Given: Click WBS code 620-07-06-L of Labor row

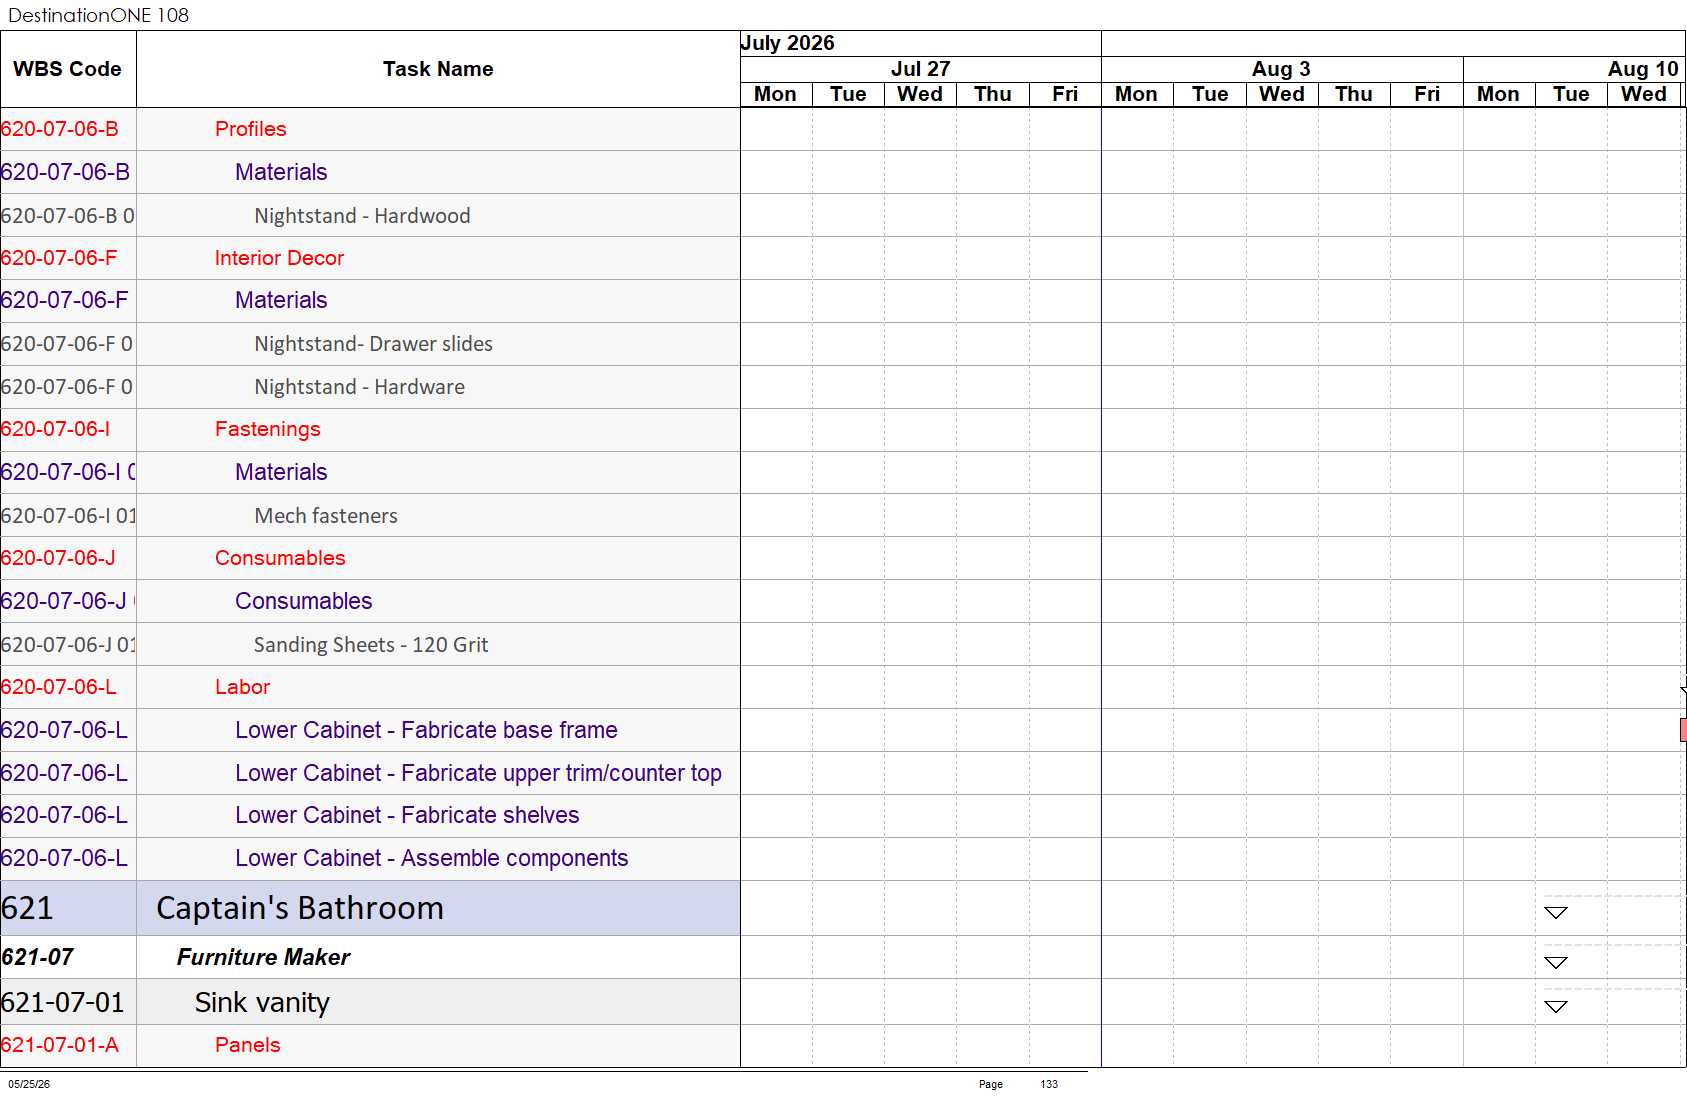Looking at the screenshot, I should (x=59, y=687).
